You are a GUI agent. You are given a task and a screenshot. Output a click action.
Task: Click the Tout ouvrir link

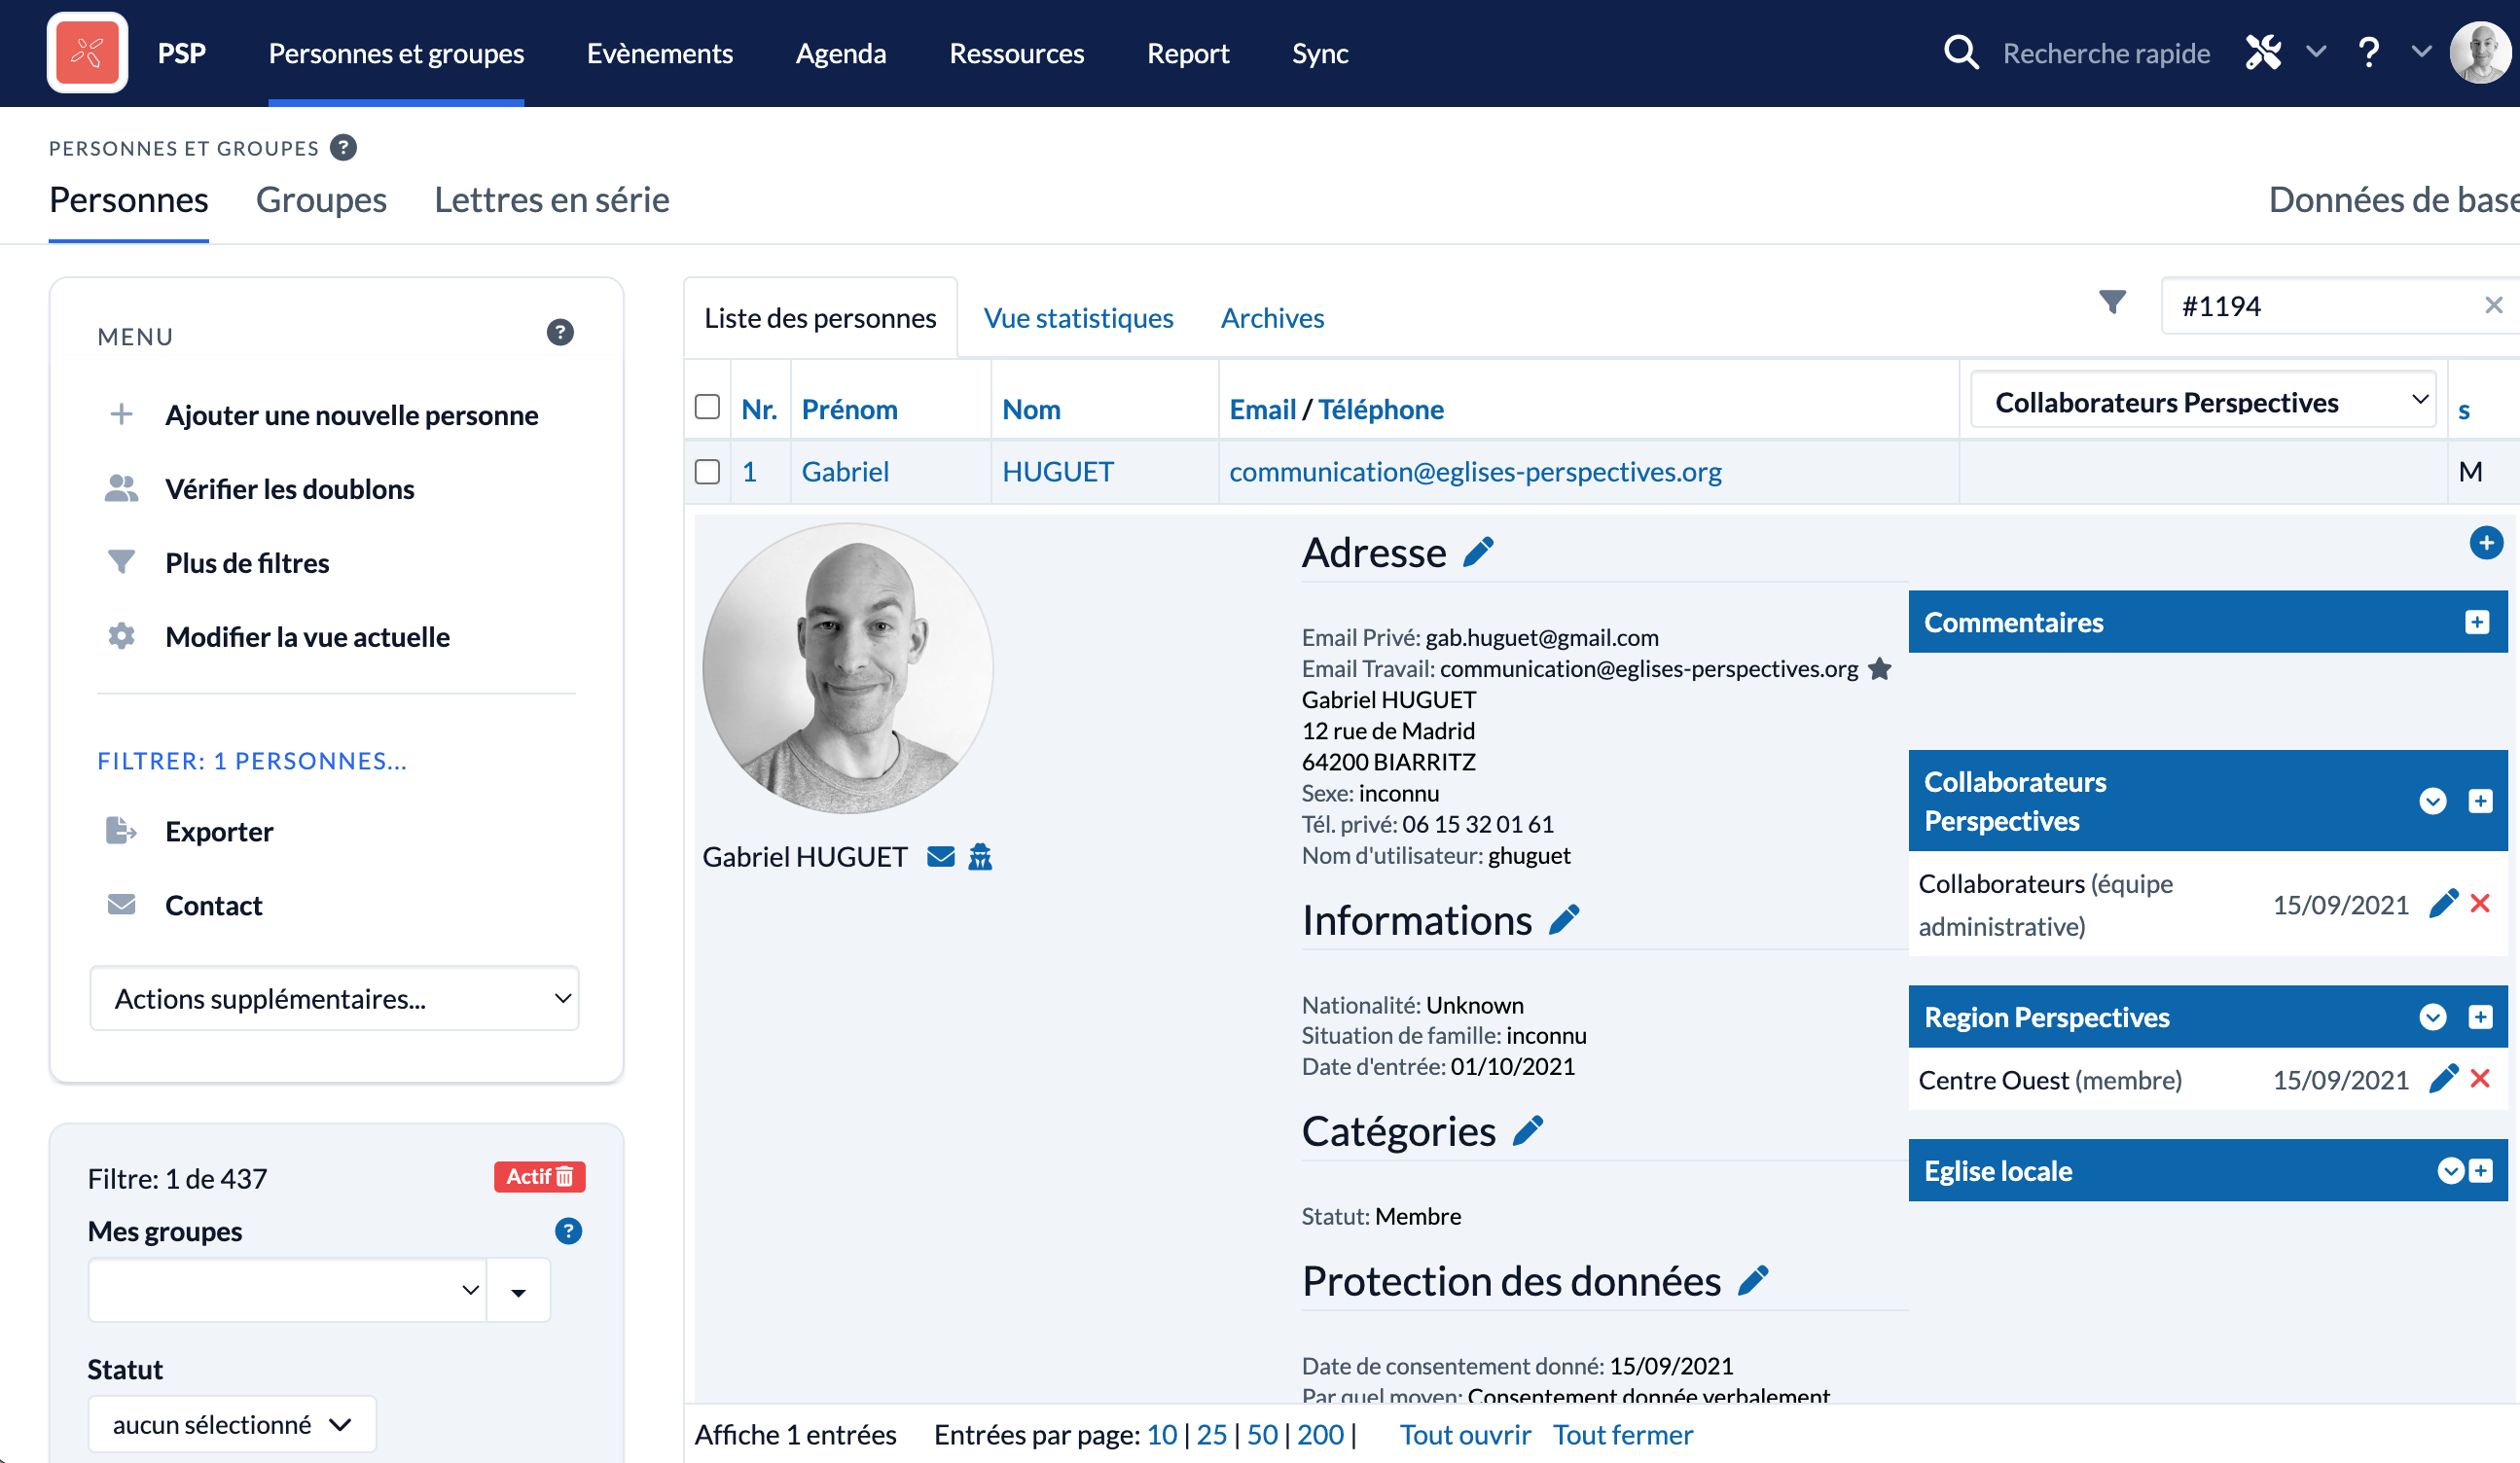click(x=1464, y=1435)
